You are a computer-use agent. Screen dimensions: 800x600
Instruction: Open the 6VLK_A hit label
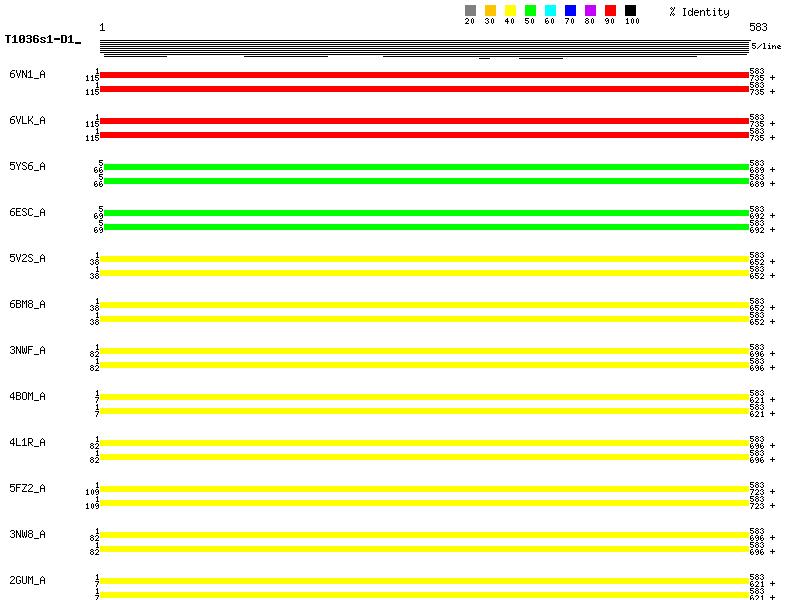click(x=27, y=121)
